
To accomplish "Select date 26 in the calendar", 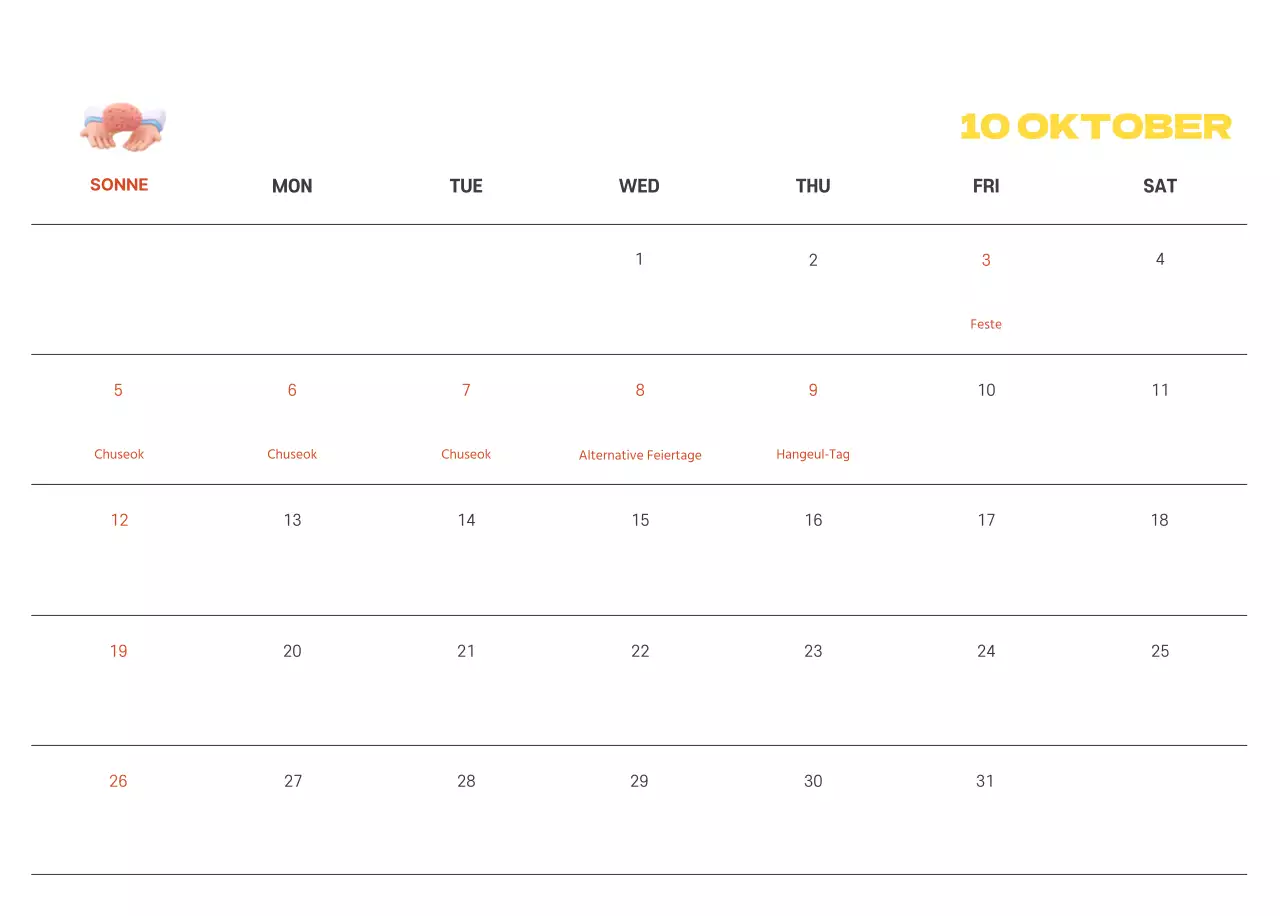I will (118, 781).
